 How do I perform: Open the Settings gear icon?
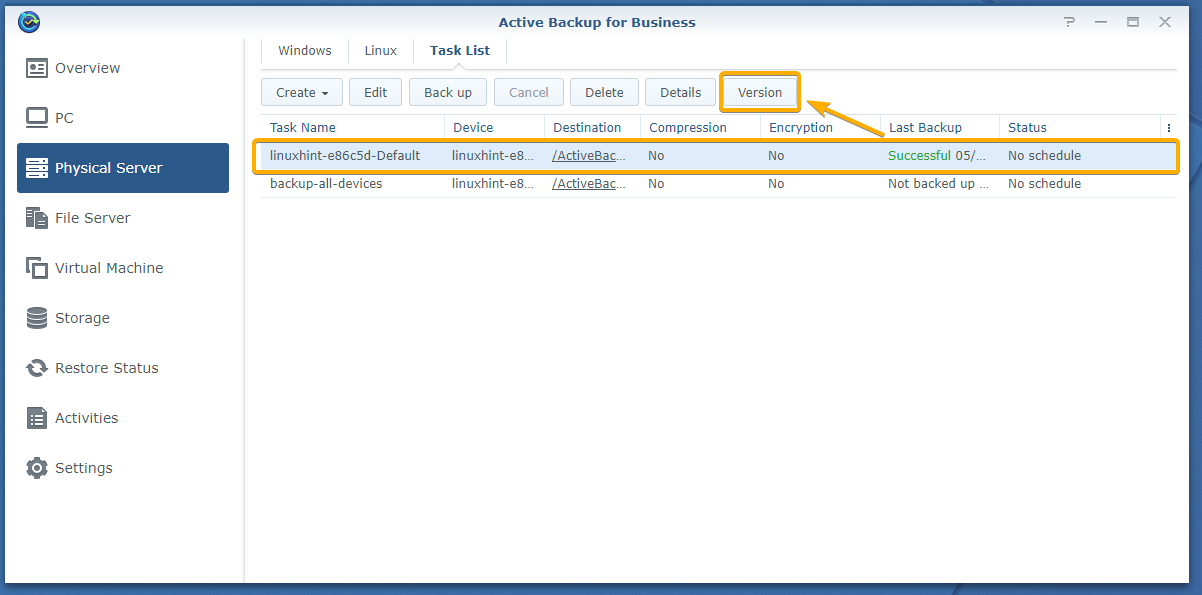37,468
